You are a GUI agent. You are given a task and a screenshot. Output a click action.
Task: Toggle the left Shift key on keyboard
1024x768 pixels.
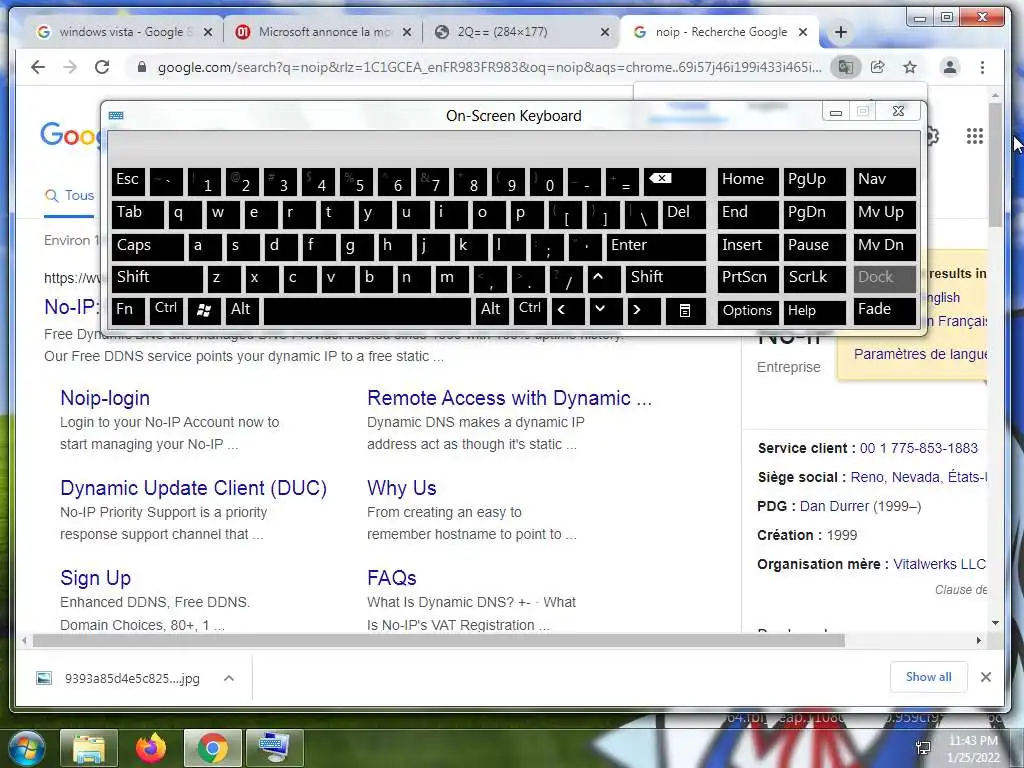pyautogui.click(x=157, y=279)
